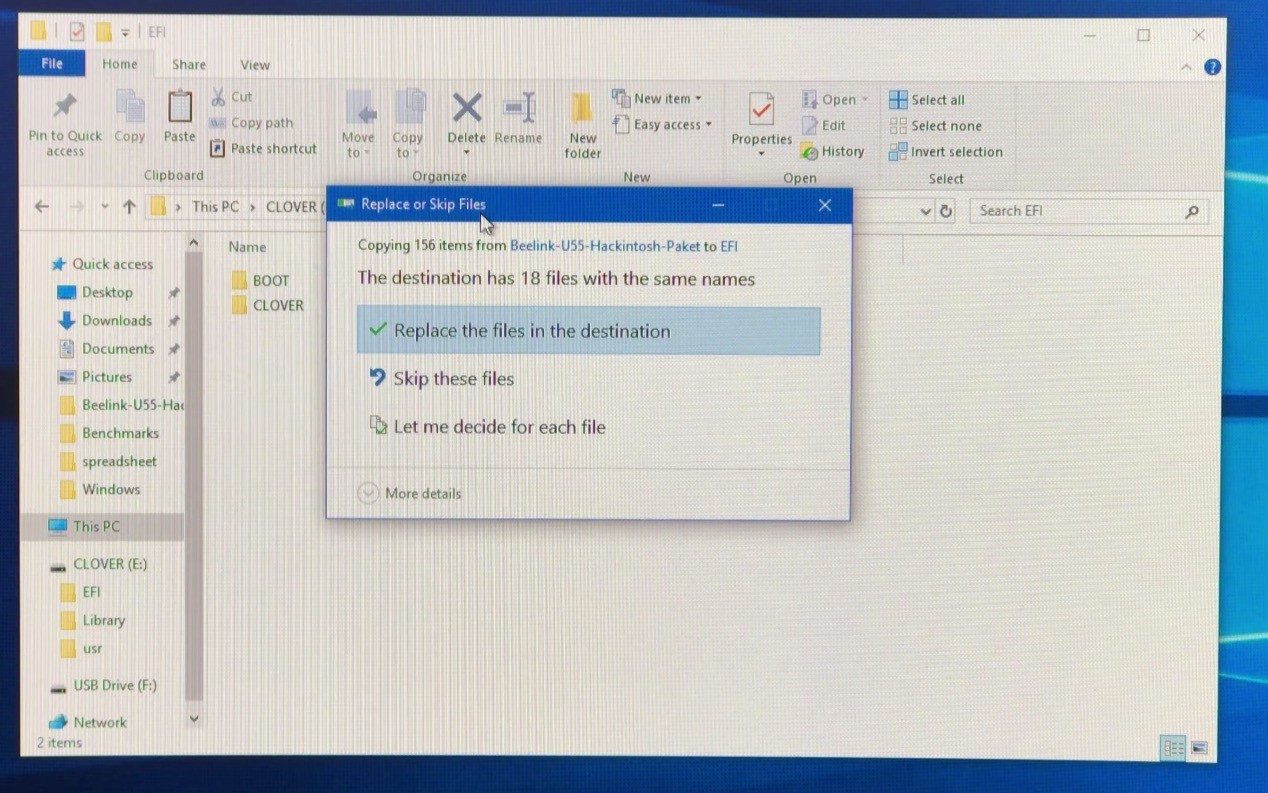Open the File tab
This screenshot has width=1268, height=793.
52,64
